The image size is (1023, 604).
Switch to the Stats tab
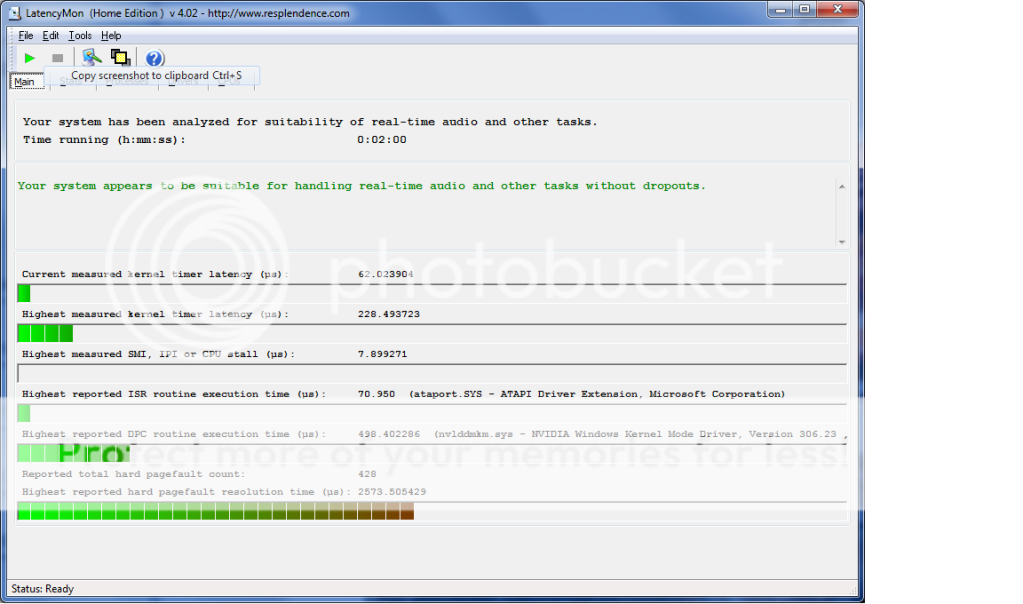tap(70, 81)
